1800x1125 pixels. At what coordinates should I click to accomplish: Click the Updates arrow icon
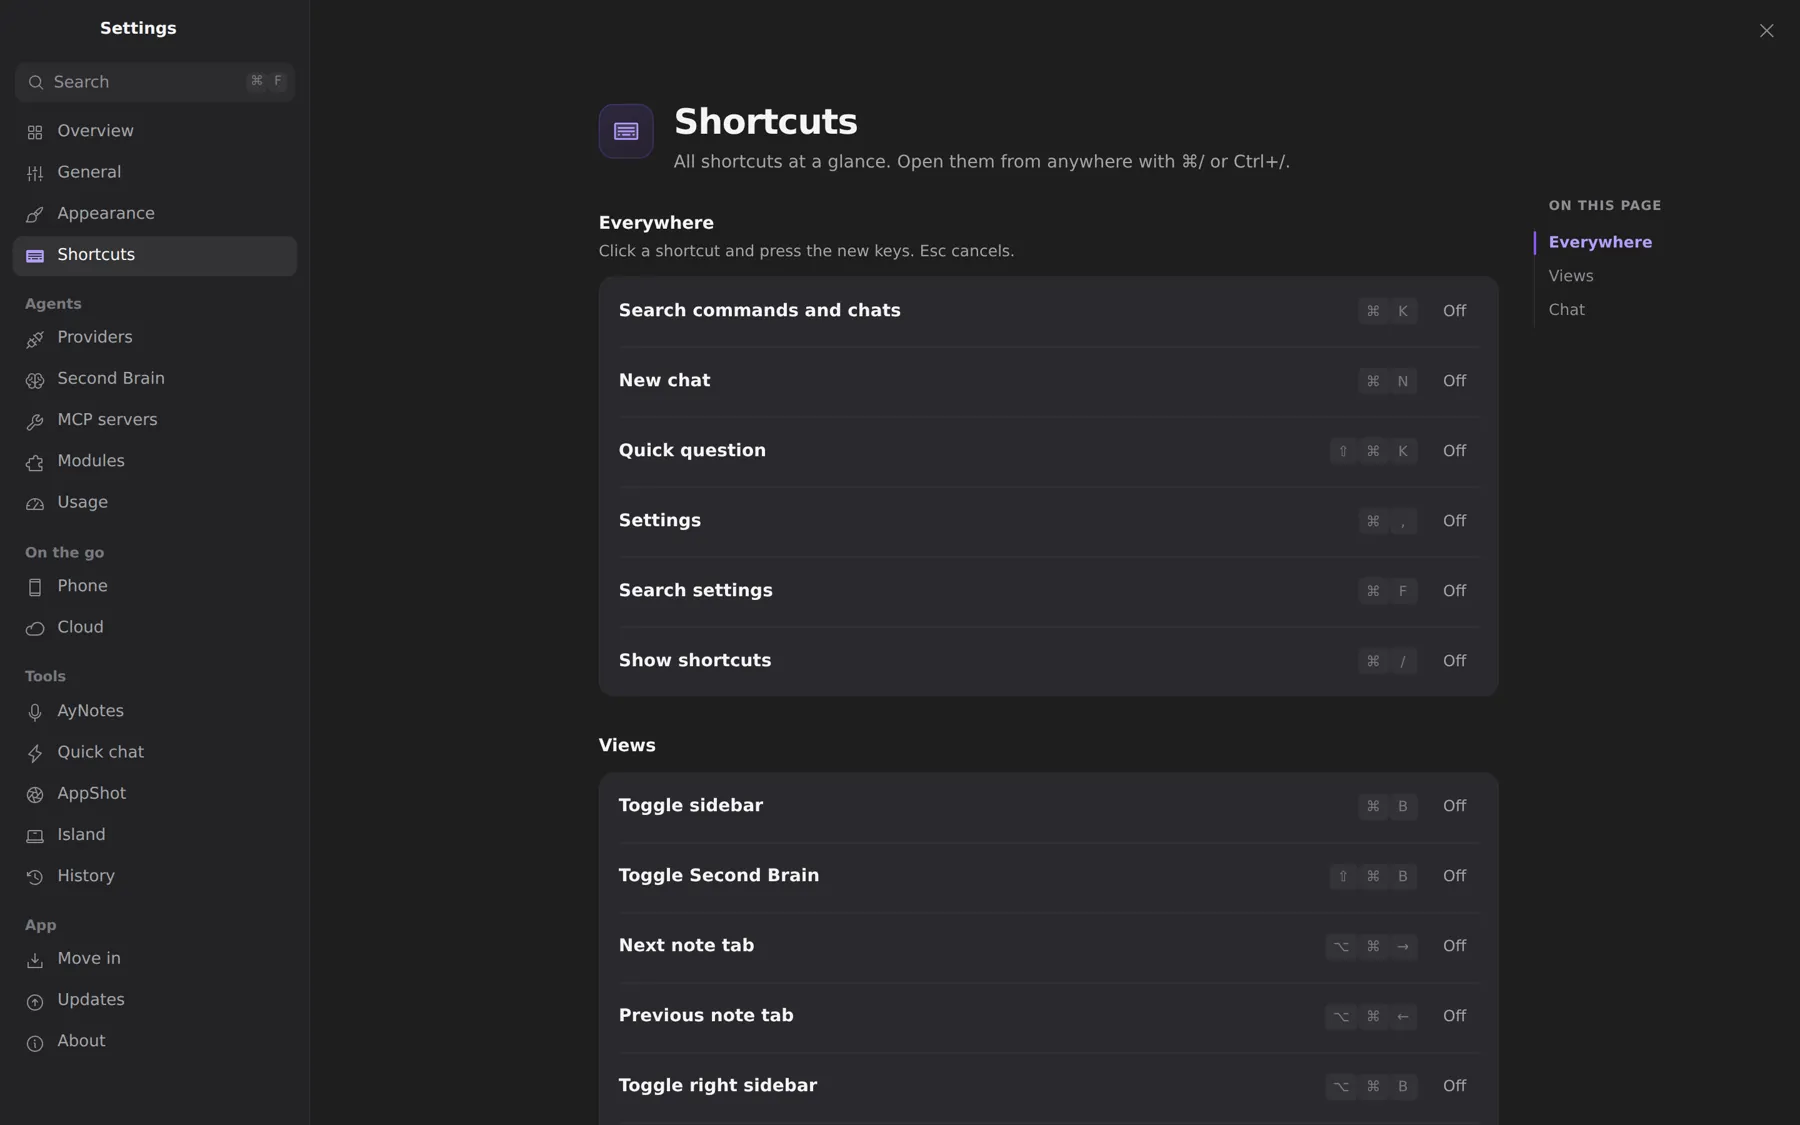tap(35, 1001)
